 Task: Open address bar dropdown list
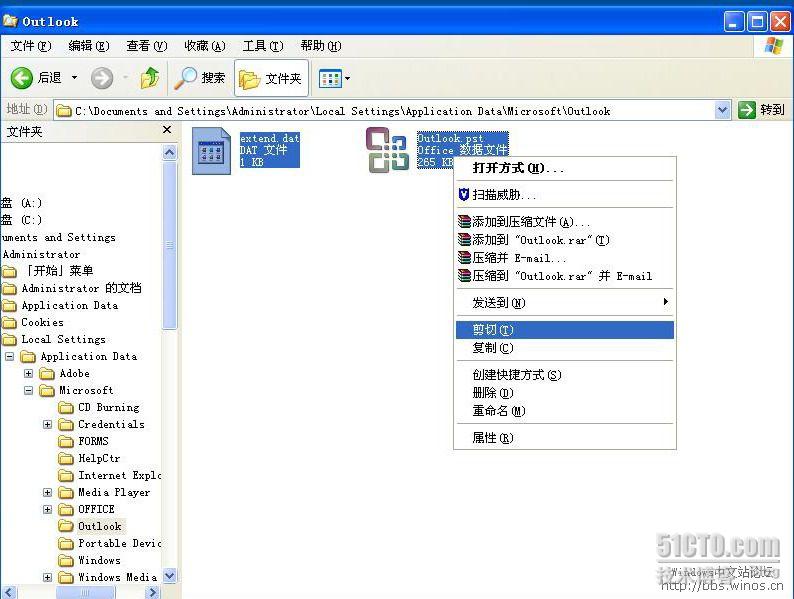point(723,109)
